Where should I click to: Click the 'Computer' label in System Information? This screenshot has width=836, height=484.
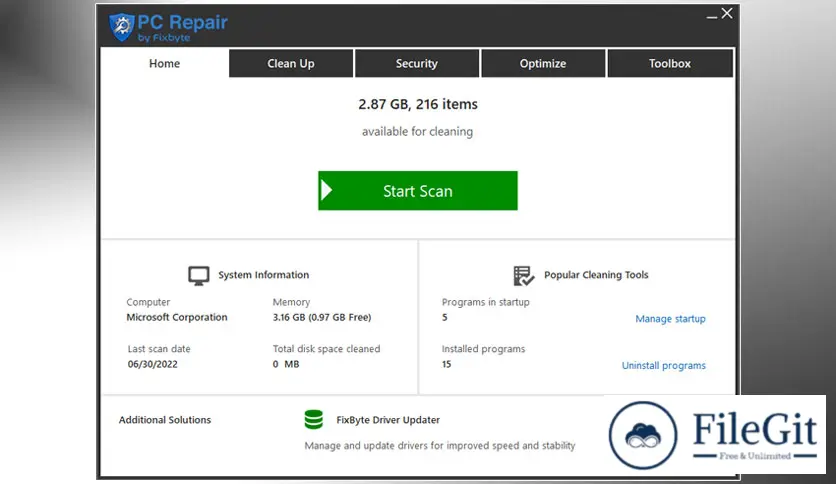(148, 302)
